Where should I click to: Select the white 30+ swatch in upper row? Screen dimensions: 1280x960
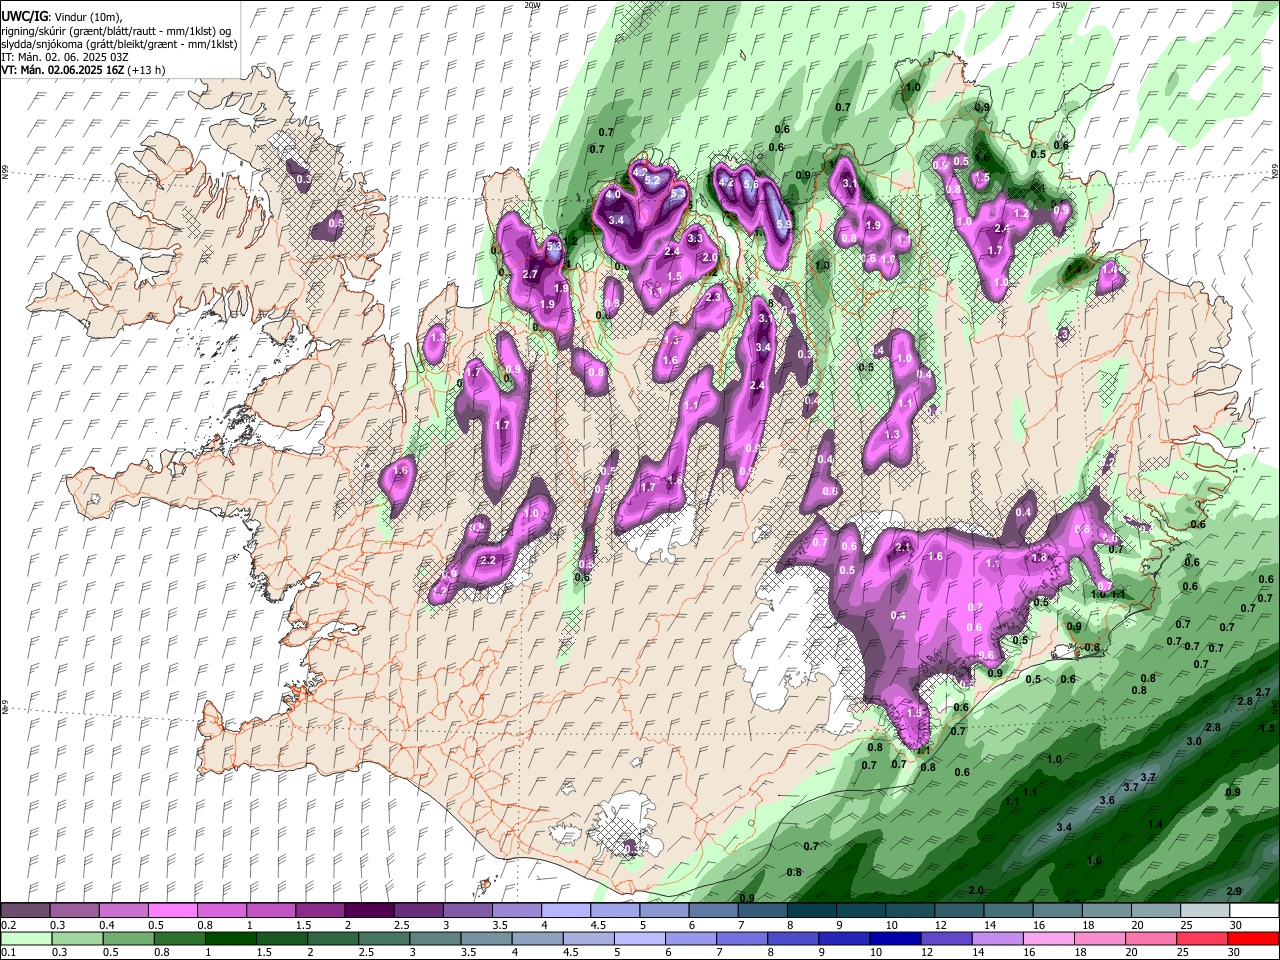(1254, 911)
